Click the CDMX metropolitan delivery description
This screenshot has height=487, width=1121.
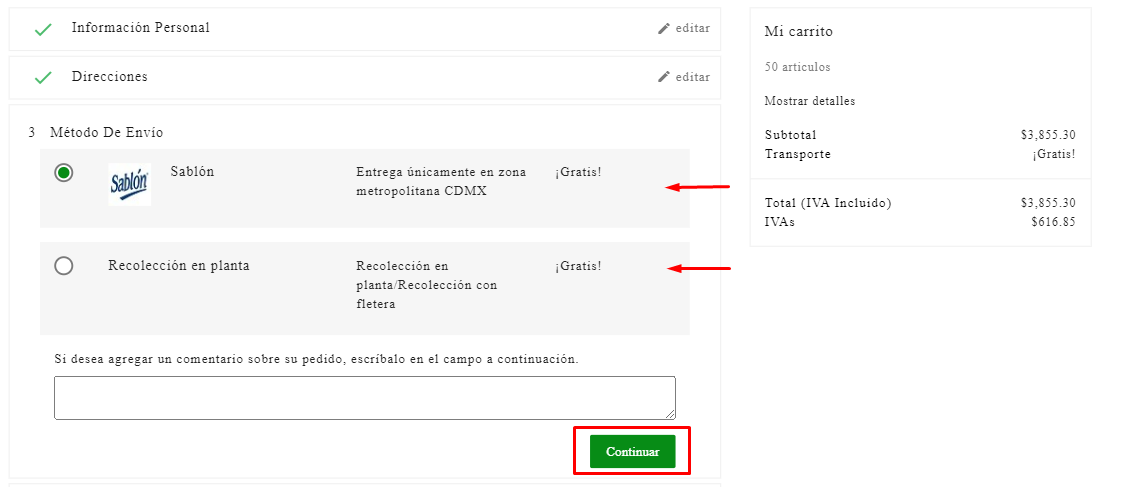coord(440,181)
